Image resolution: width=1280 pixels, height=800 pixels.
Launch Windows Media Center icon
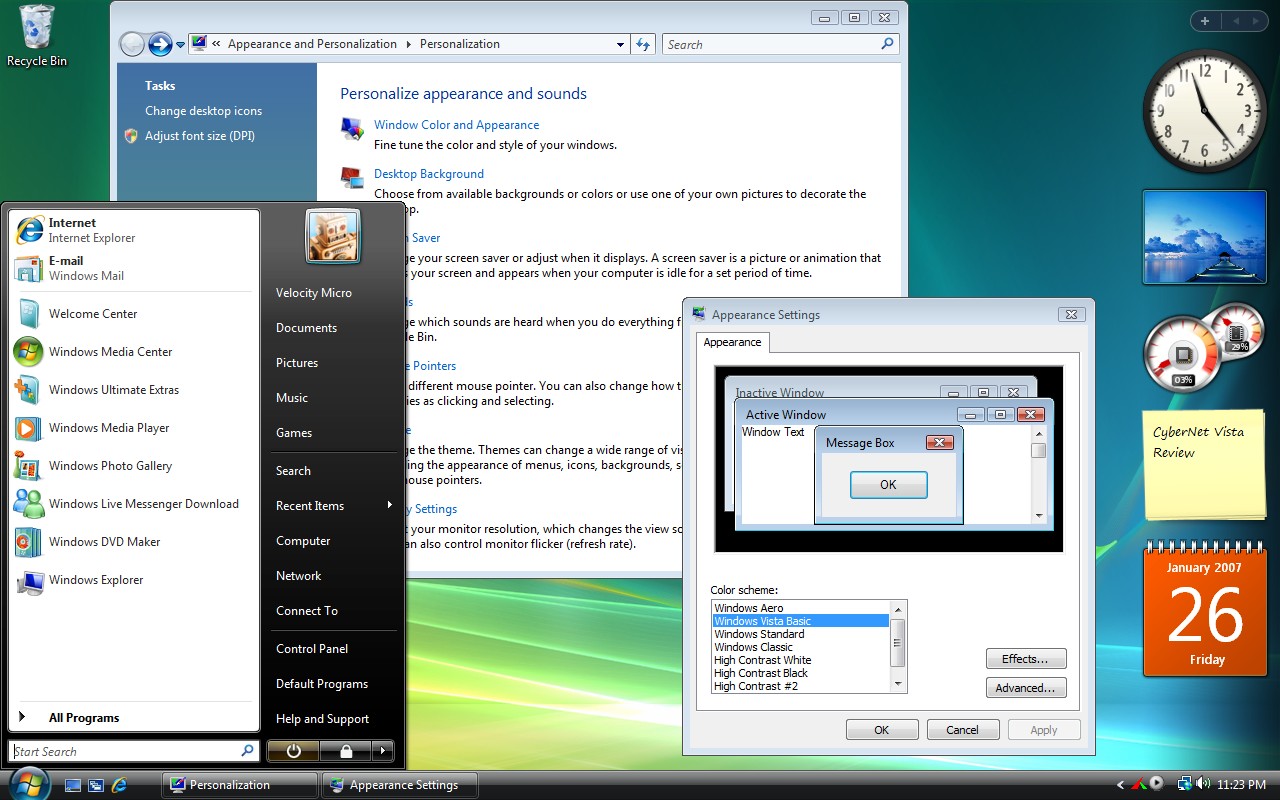click(29, 352)
